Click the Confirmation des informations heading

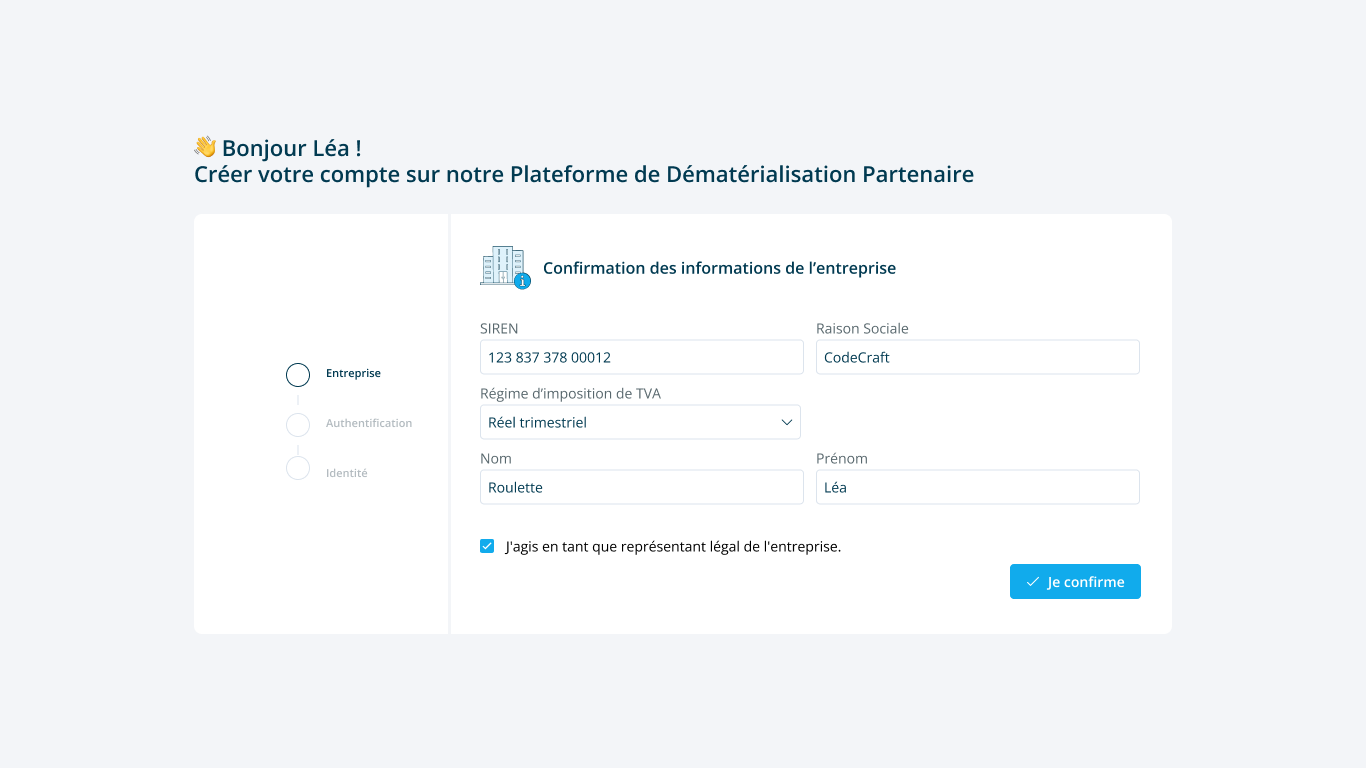click(x=719, y=268)
